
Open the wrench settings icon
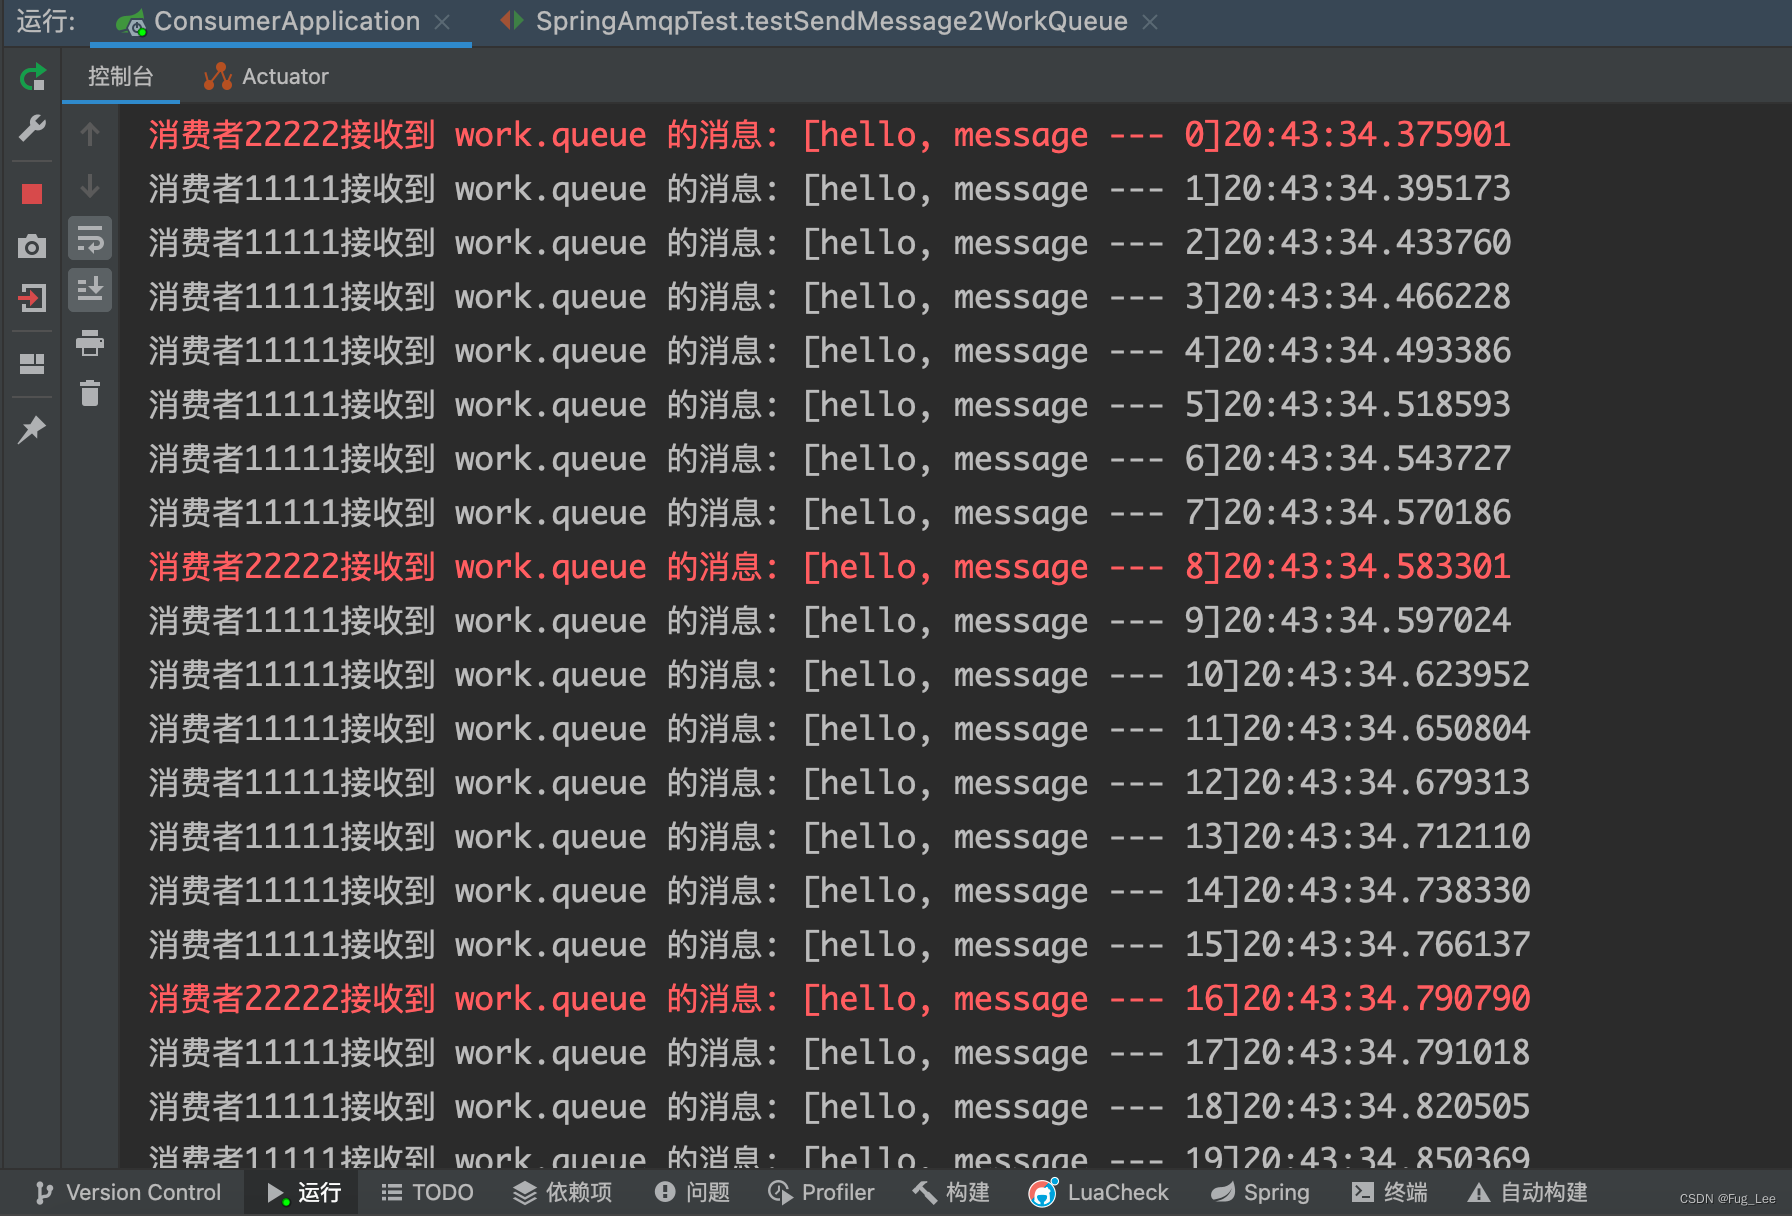pyautogui.click(x=32, y=128)
